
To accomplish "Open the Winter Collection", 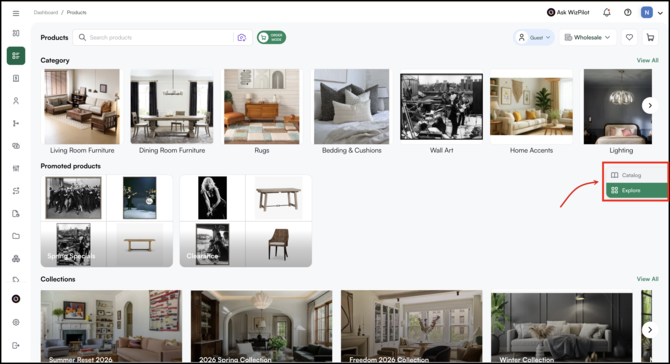I will [561, 326].
